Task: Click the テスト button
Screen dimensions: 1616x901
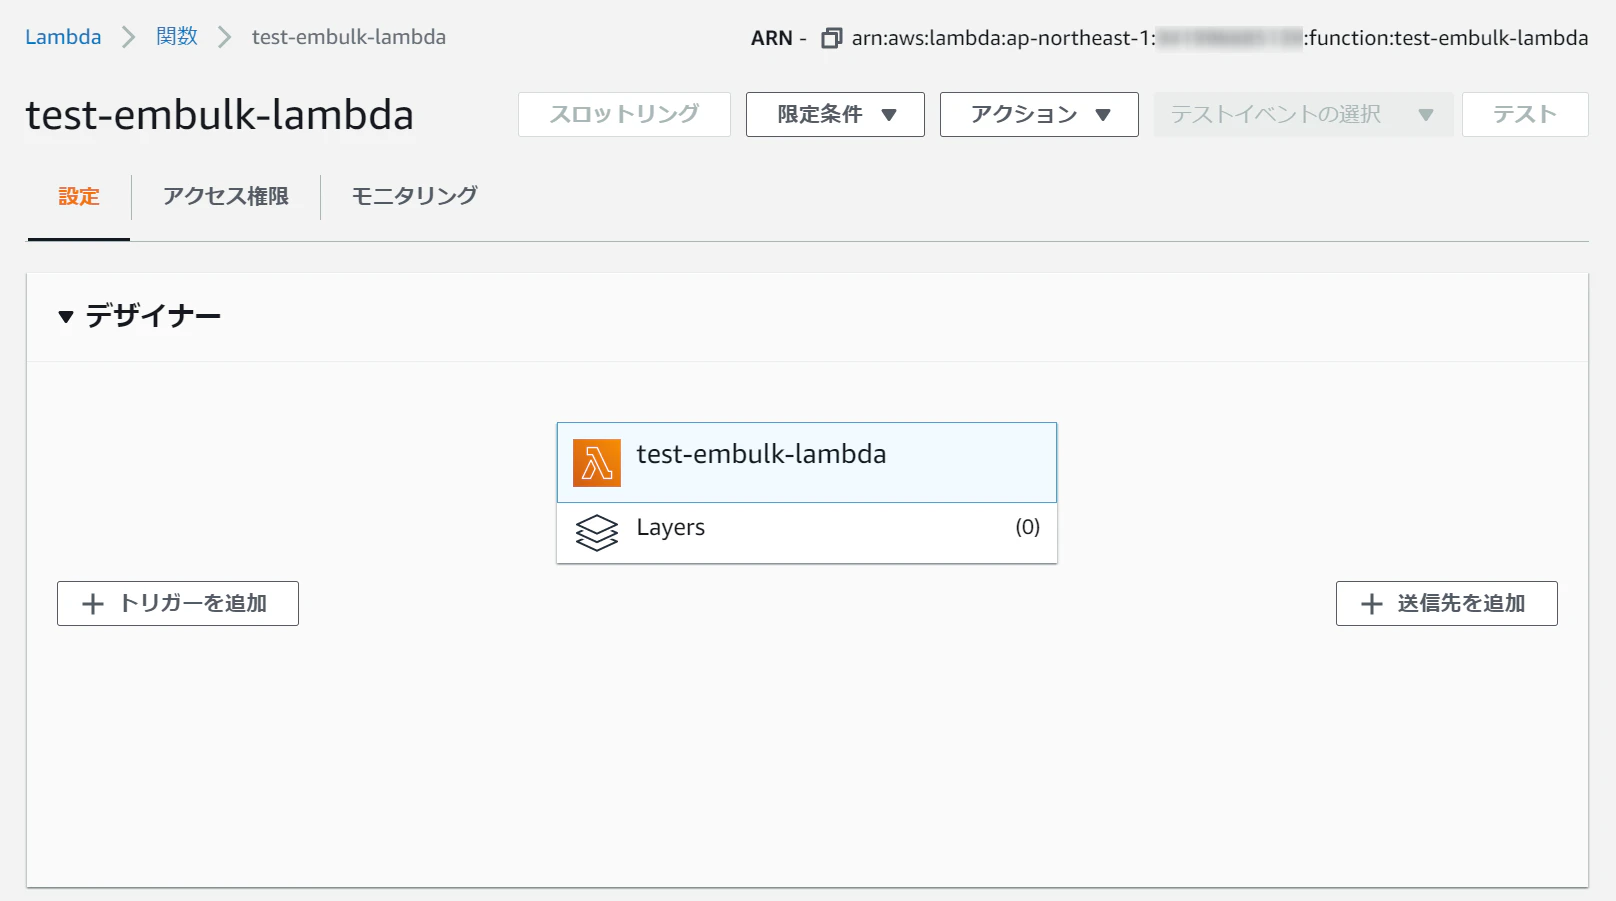Action: click(1525, 115)
